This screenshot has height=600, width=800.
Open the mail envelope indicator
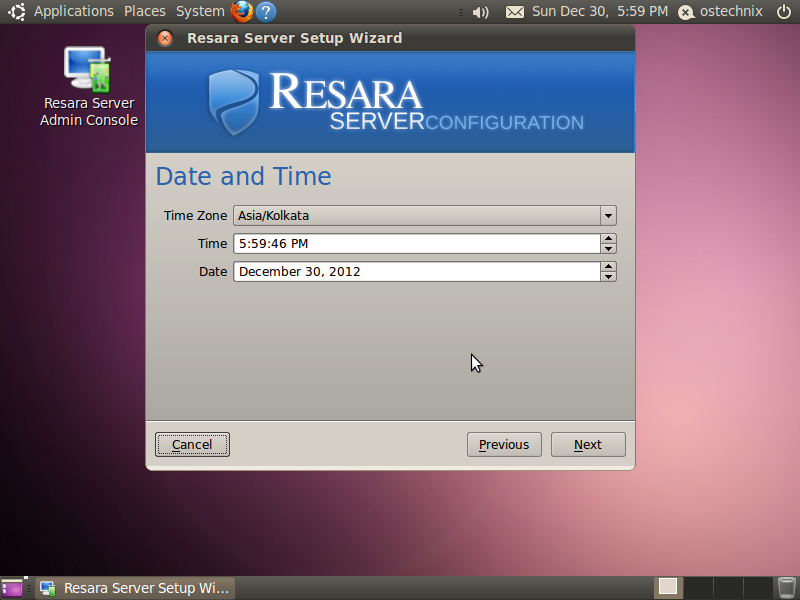point(514,12)
